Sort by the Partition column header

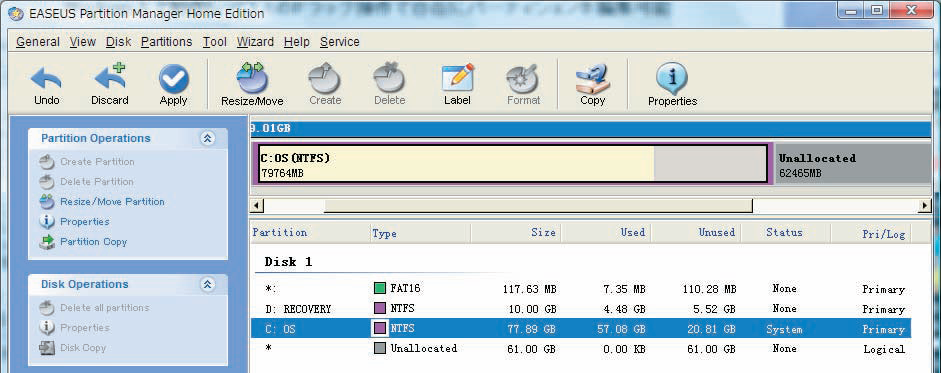tap(309, 233)
